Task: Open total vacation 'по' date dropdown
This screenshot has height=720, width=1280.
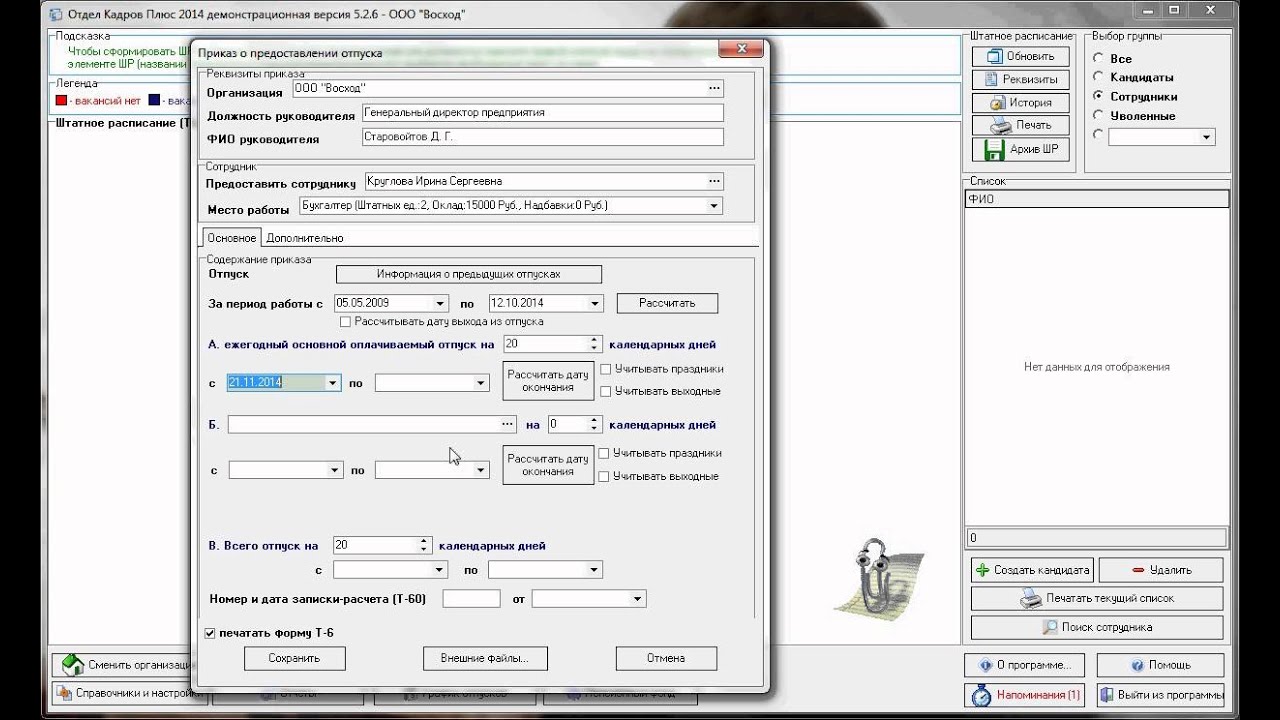Action: click(594, 569)
